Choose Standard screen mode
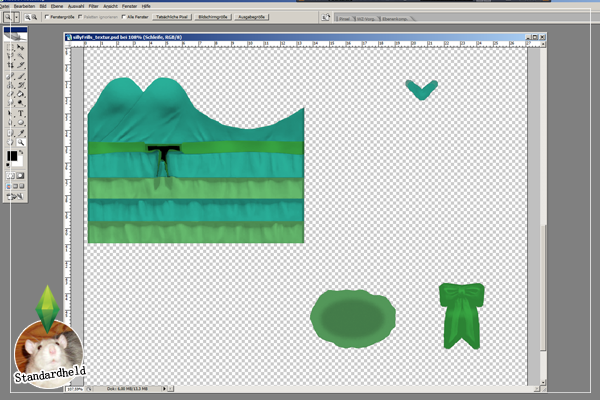This screenshot has height=400, width=600. tap(9, 186)
